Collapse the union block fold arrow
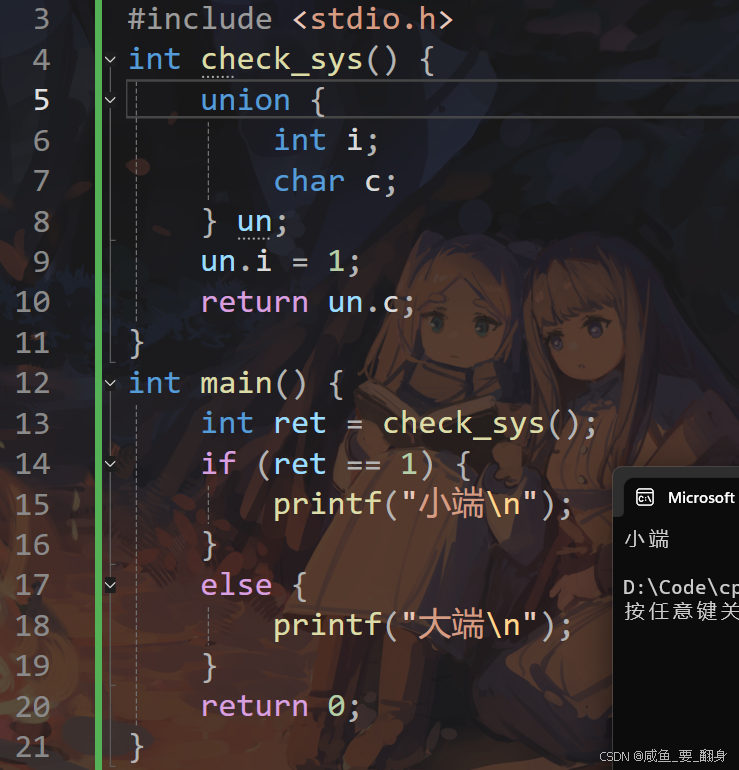Viewport: 739px width, 770px height. point(110,100)
